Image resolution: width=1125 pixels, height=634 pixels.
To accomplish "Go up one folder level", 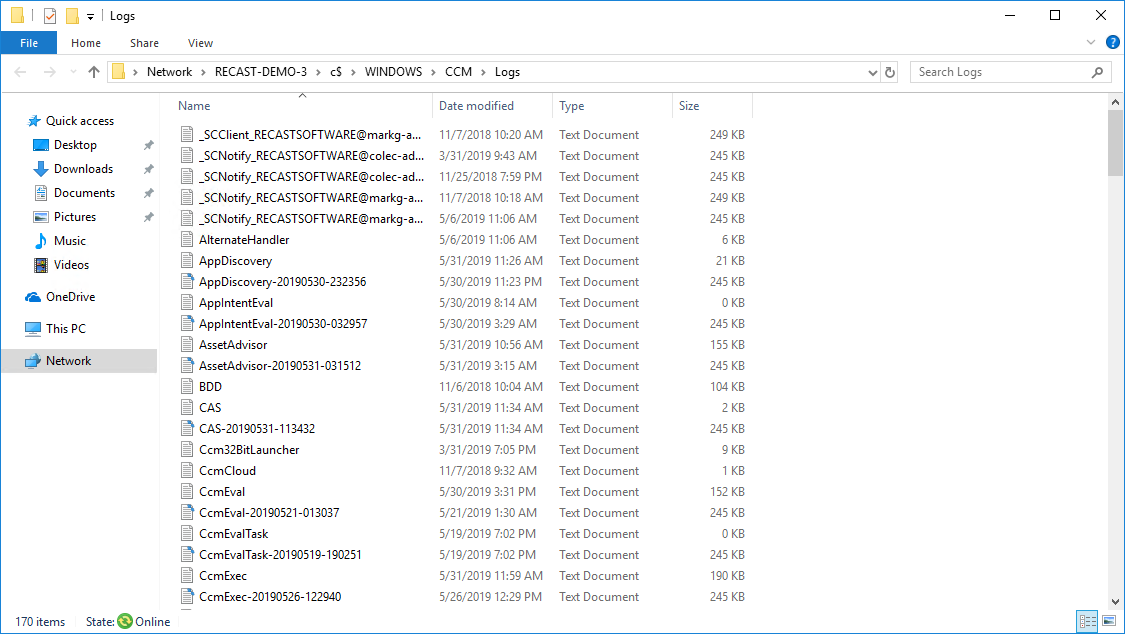I will pyautogui.click(x=94, y=72).
